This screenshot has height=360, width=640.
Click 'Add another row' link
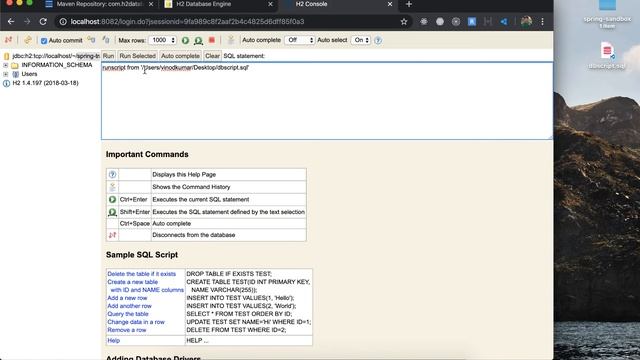(x=129, y=306)
